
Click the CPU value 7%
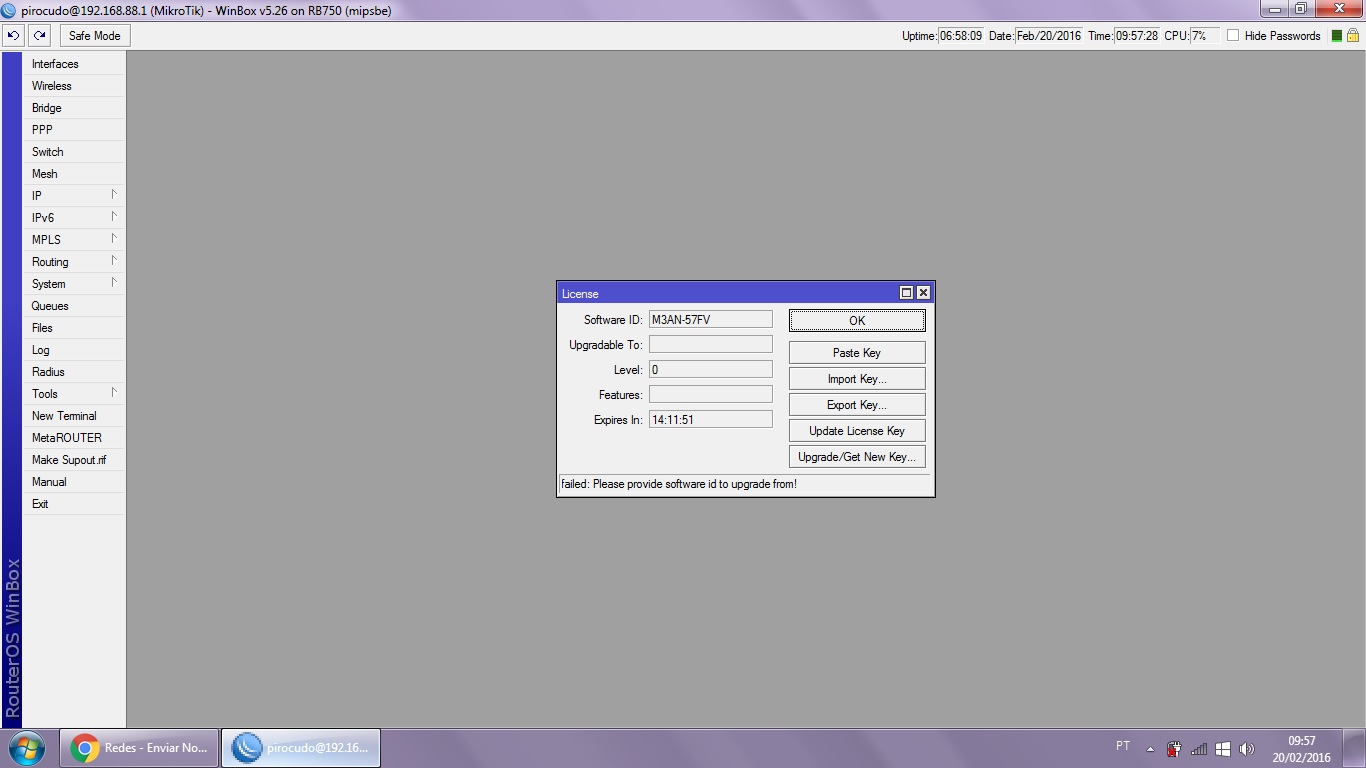point(1204,36)
